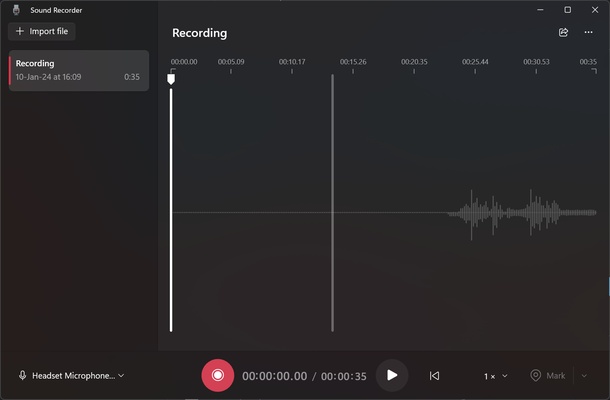Viewport: 610px width, 400px height.
Task: Expand the markers list chevron beside Mark
Action: point(584,375)
